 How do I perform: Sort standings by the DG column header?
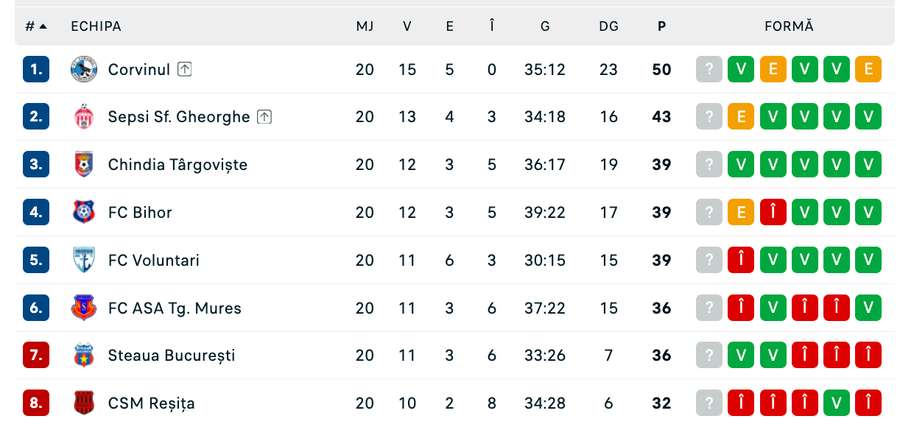(608, 26)
